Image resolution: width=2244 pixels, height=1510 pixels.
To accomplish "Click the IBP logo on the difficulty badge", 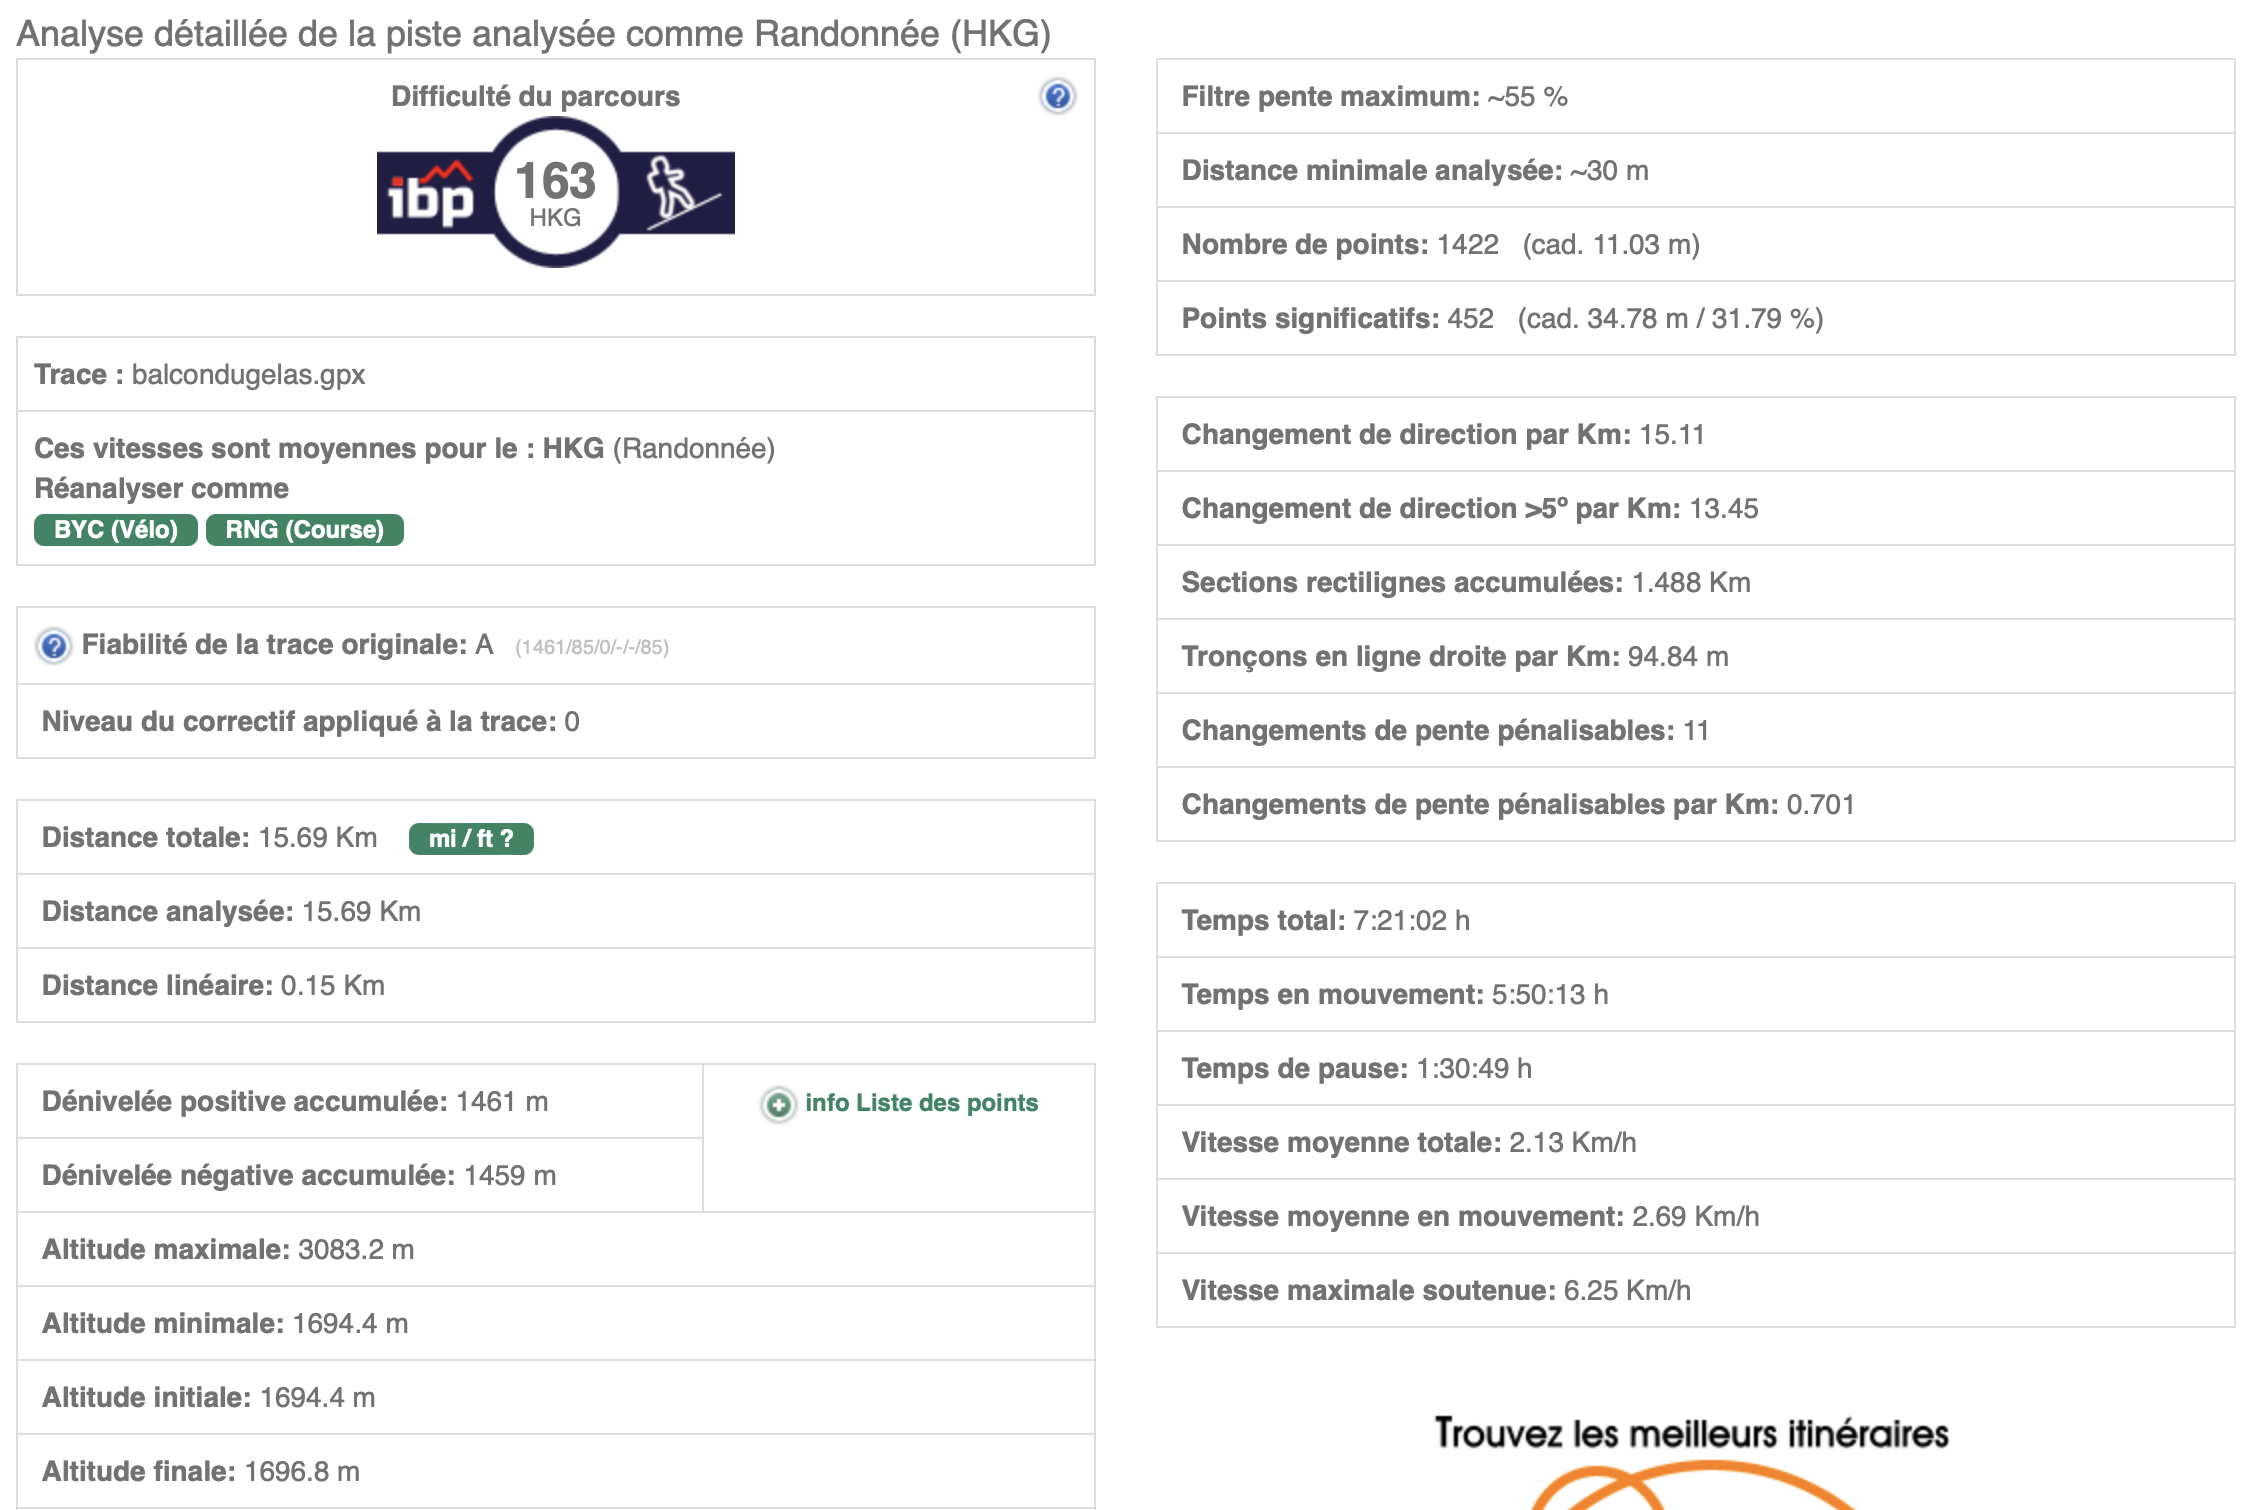I will point(431,195).
